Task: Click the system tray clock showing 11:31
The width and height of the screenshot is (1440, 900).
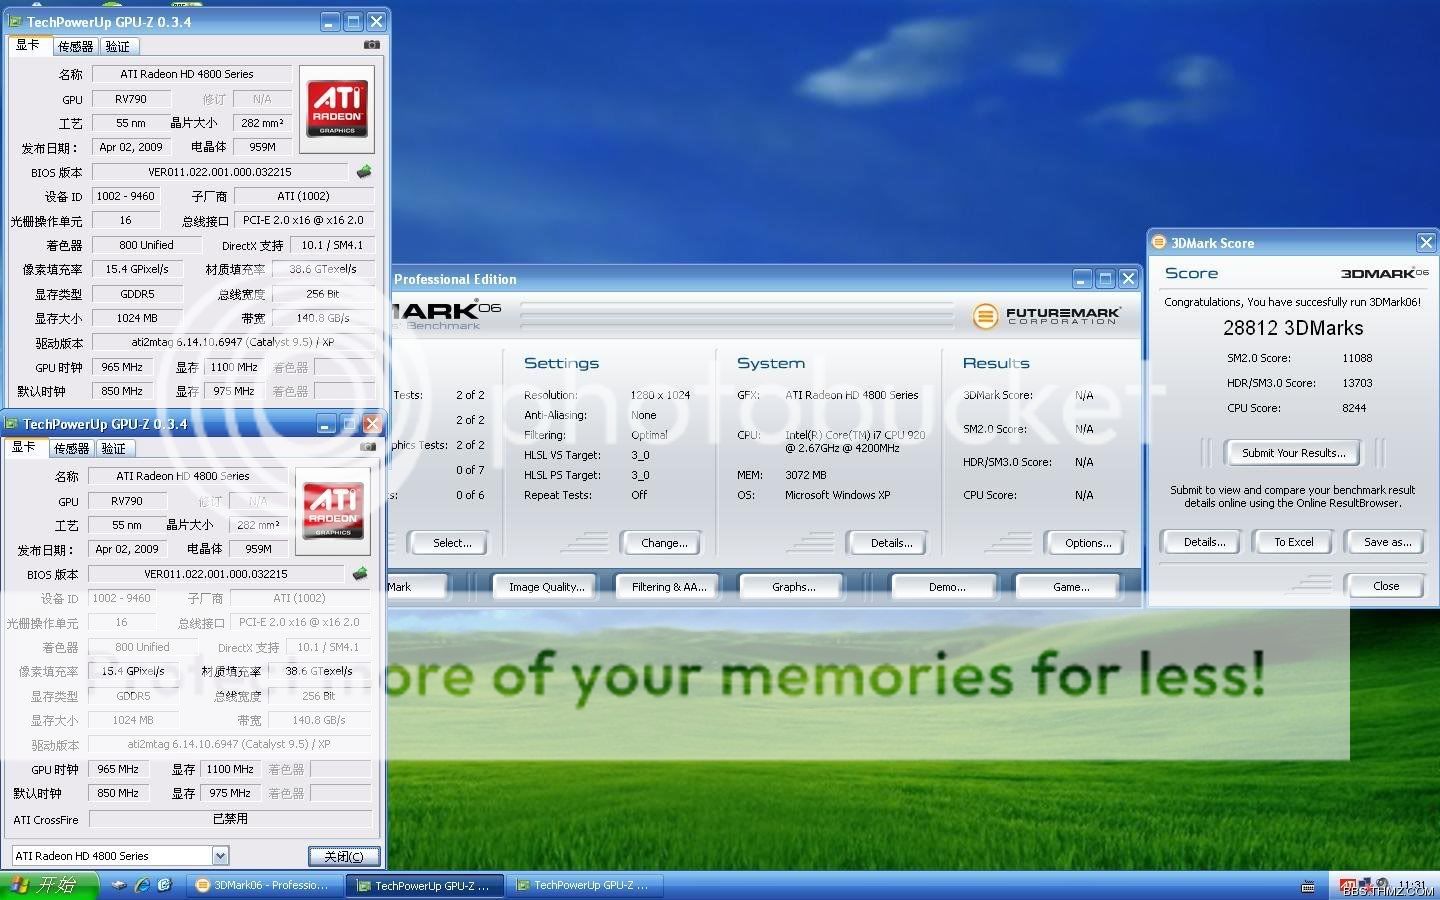Action: (x=1412, y=884)
